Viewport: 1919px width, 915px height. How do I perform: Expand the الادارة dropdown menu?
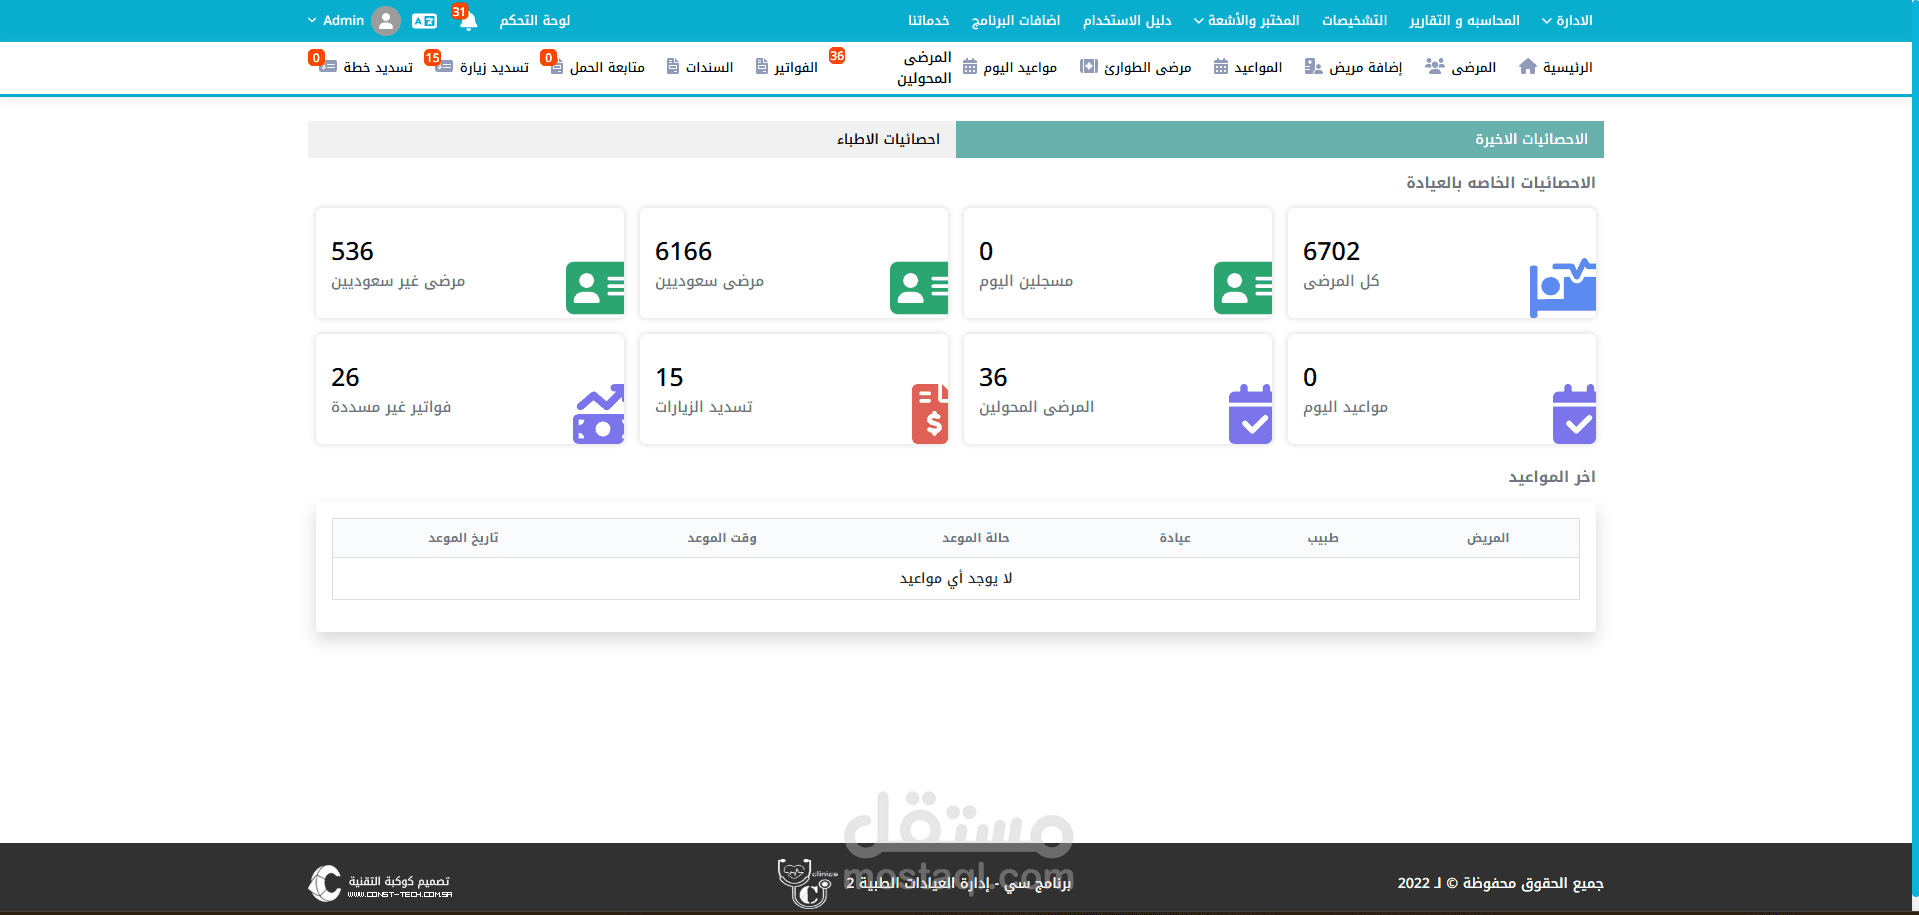tap(1567, 20)
